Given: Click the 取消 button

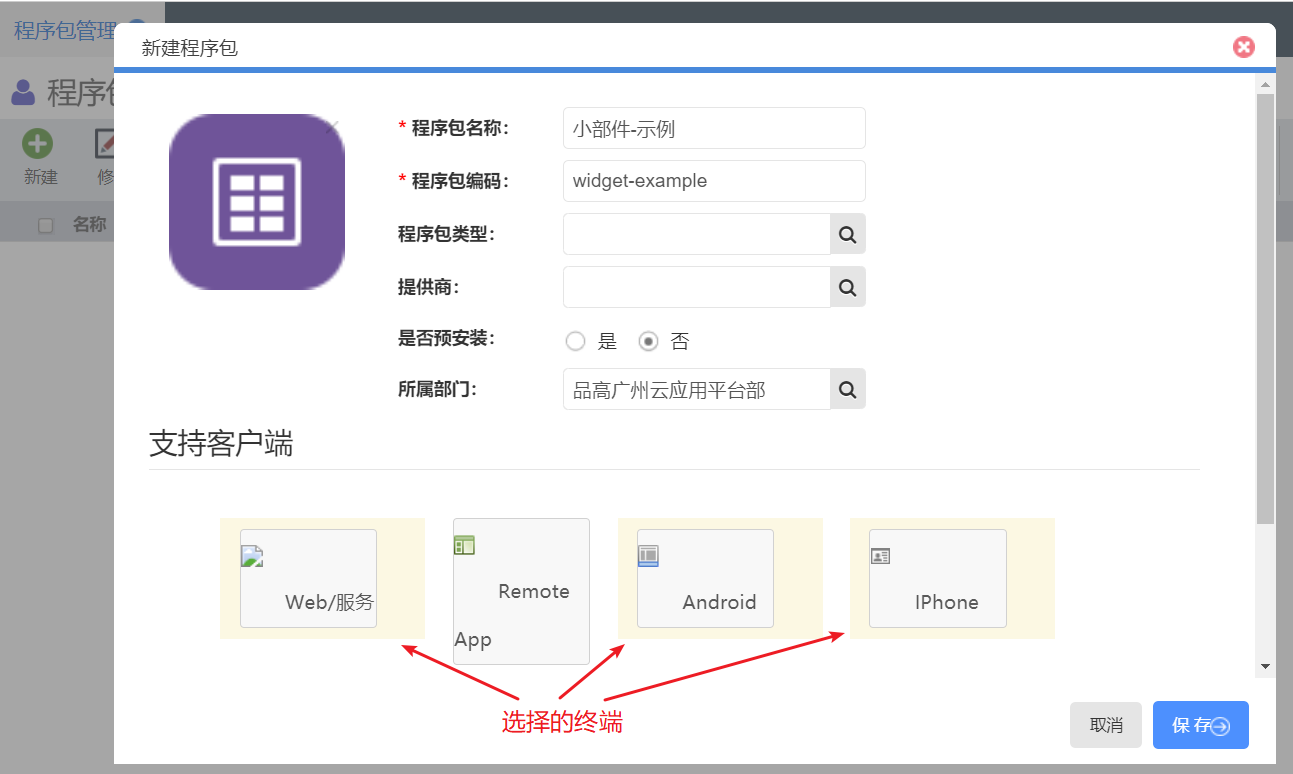Looking at the screenshot, I should (x=1105, y=725).
